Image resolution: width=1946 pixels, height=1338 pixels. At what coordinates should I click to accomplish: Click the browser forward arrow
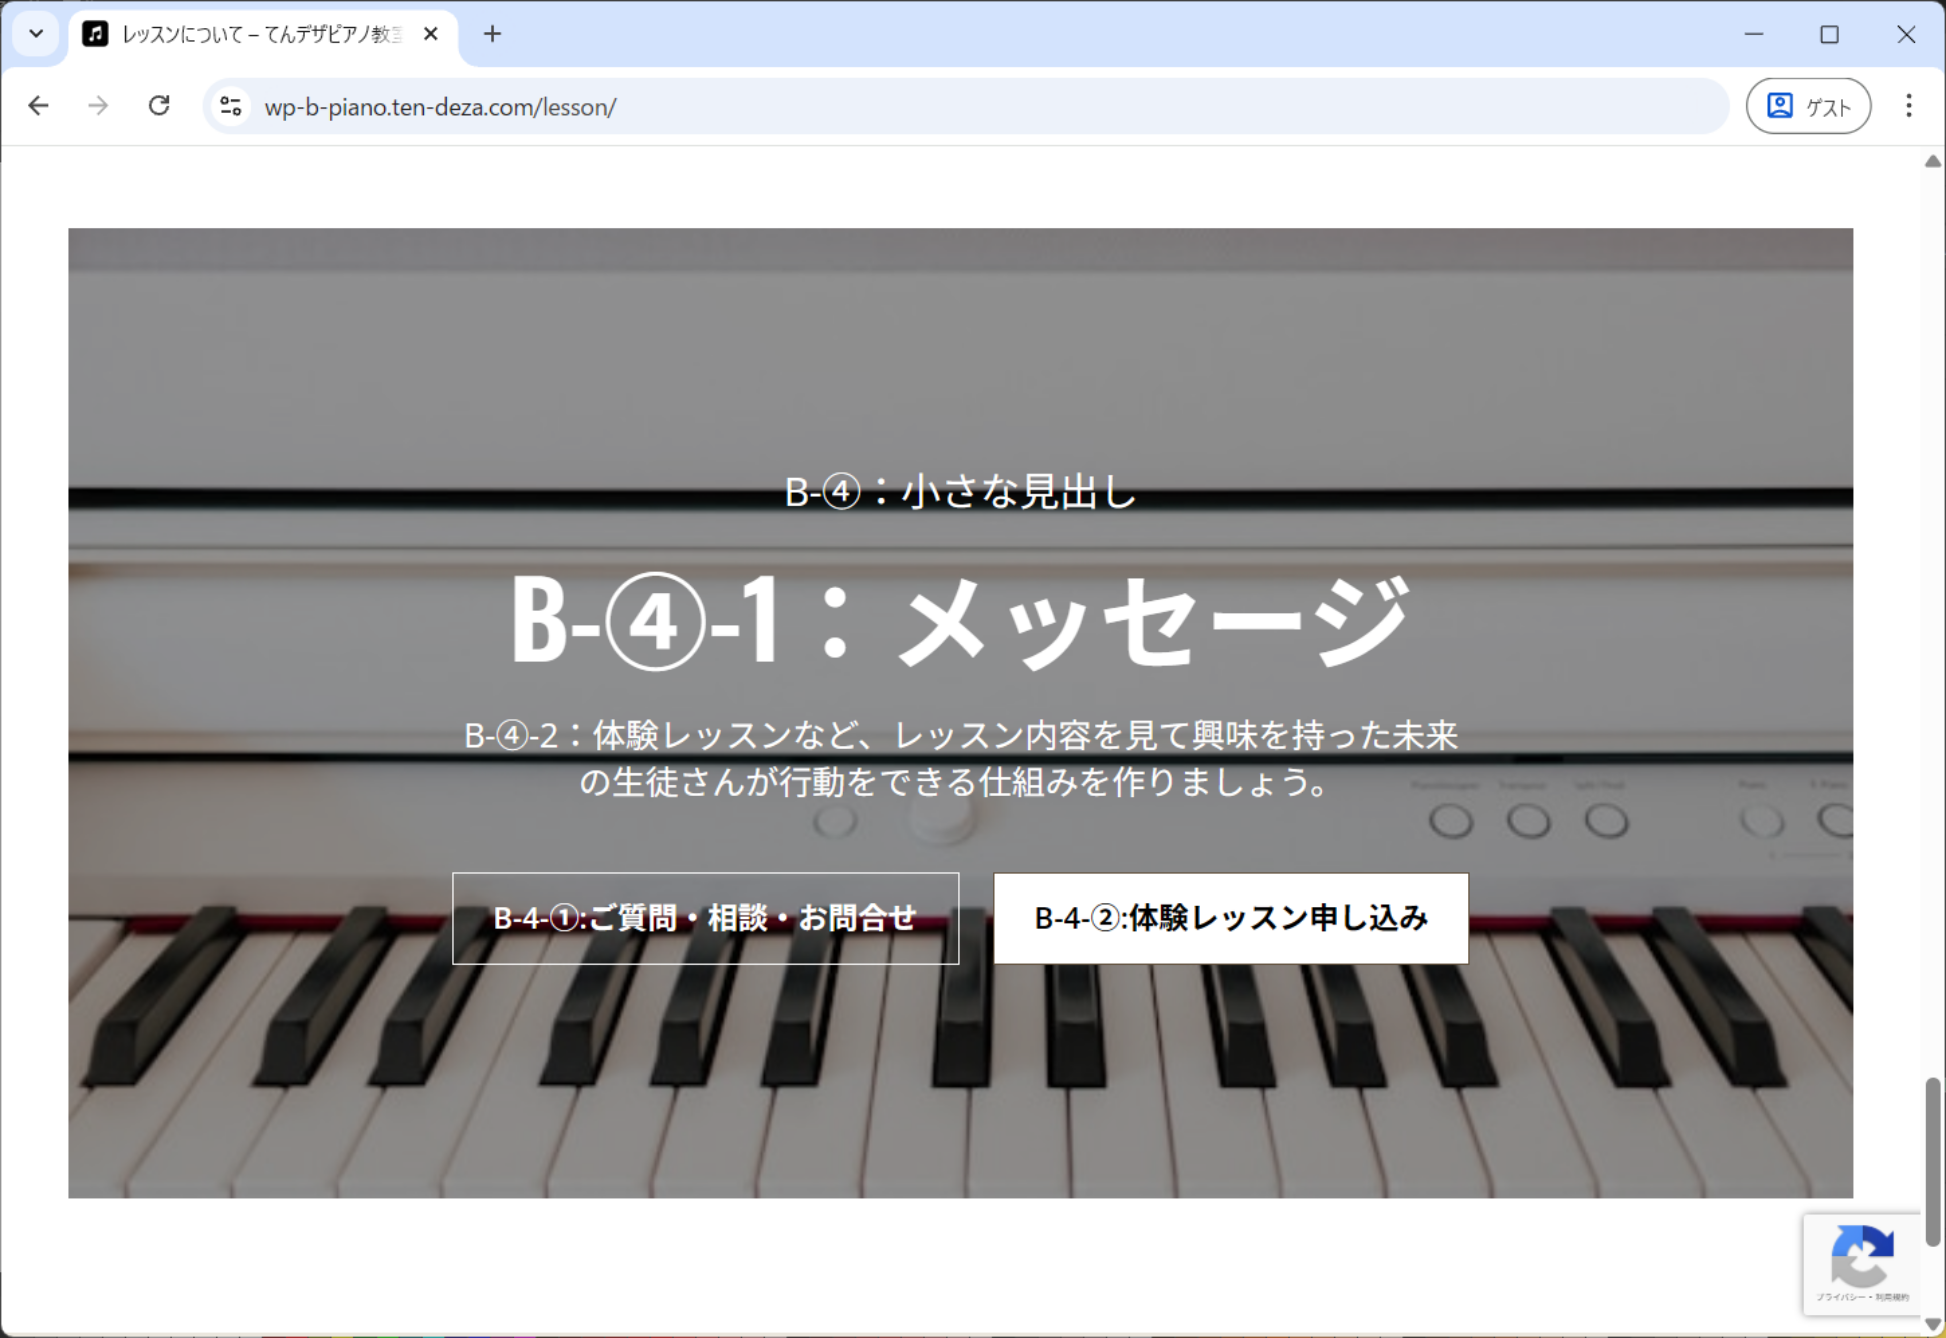[98, 106]
